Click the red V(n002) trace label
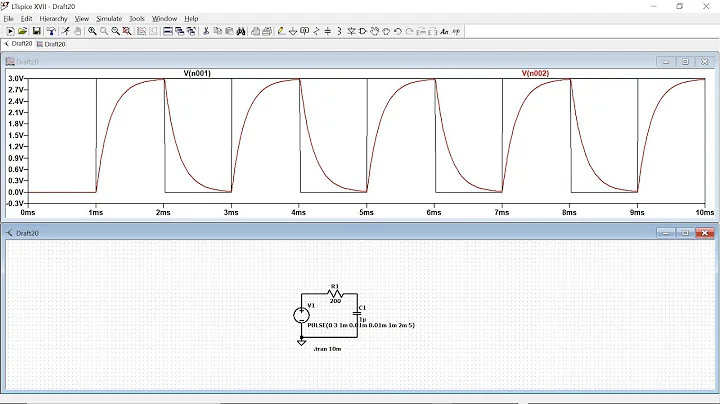Screen dimensions: 720x404 coord(535,73)
